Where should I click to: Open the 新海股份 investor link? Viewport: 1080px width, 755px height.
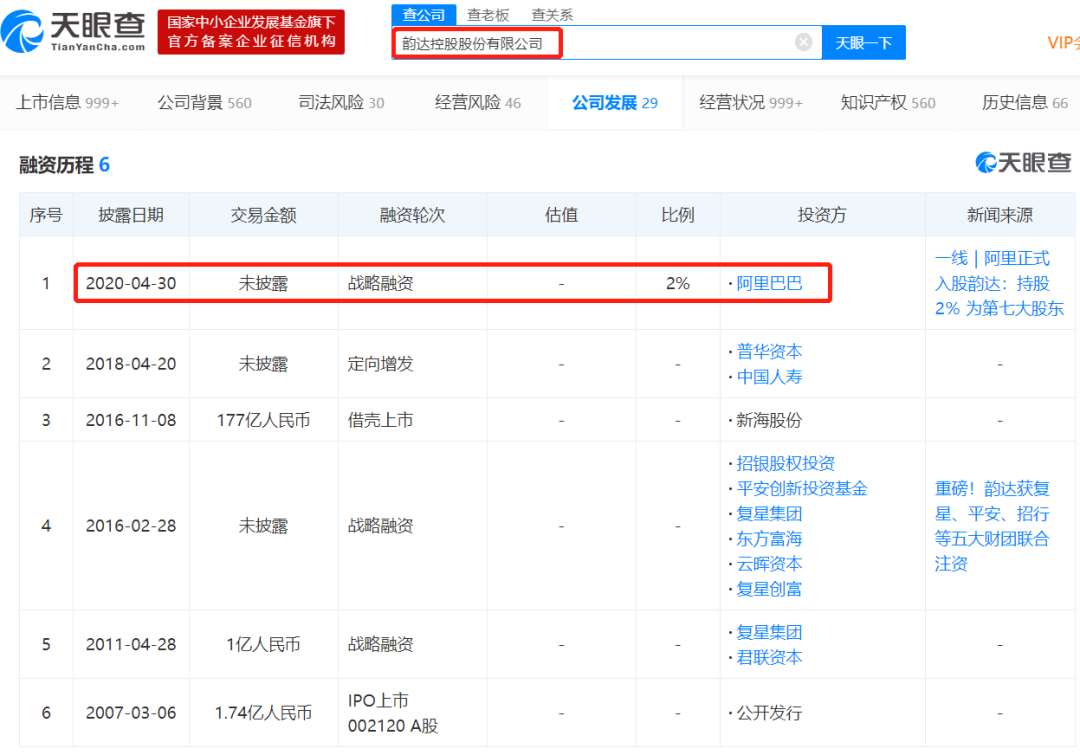768,419
